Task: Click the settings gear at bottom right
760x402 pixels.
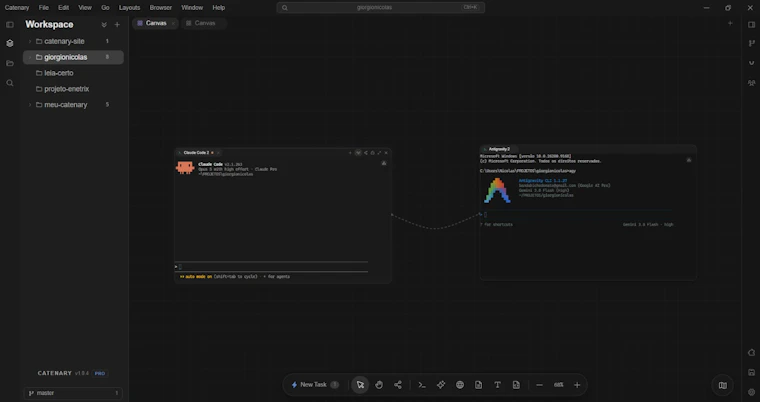Action: click(x=751, y=392)
